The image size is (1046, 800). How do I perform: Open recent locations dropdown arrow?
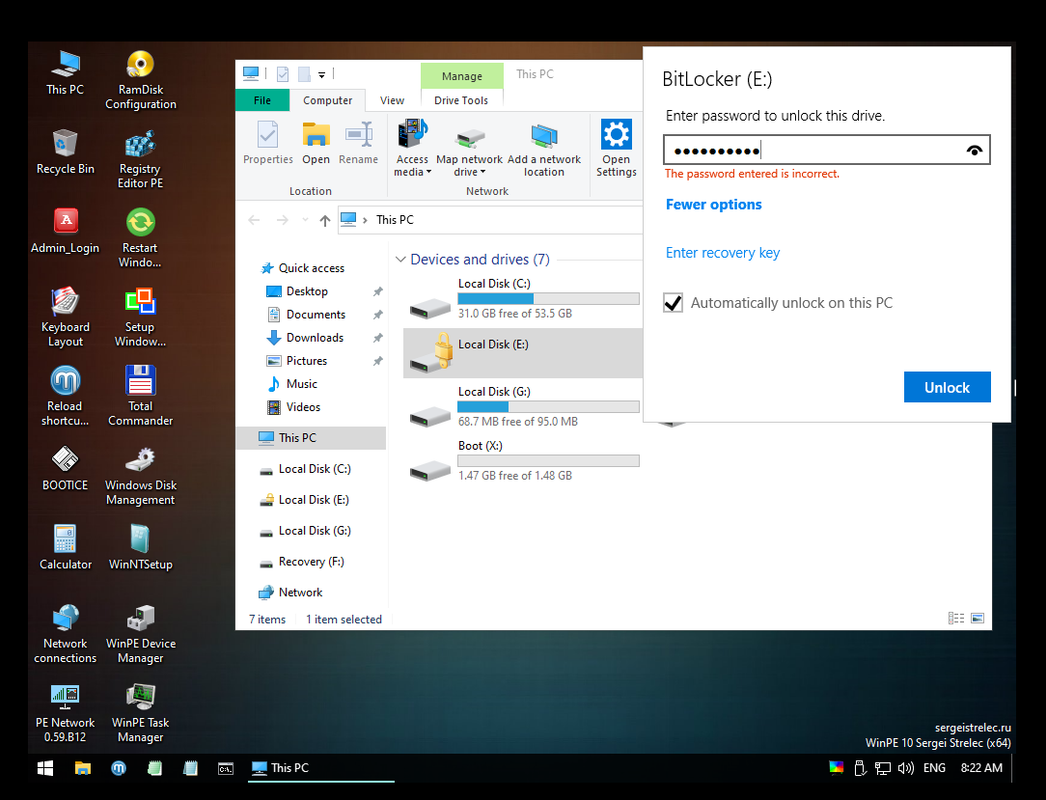(x=306, y=220)
